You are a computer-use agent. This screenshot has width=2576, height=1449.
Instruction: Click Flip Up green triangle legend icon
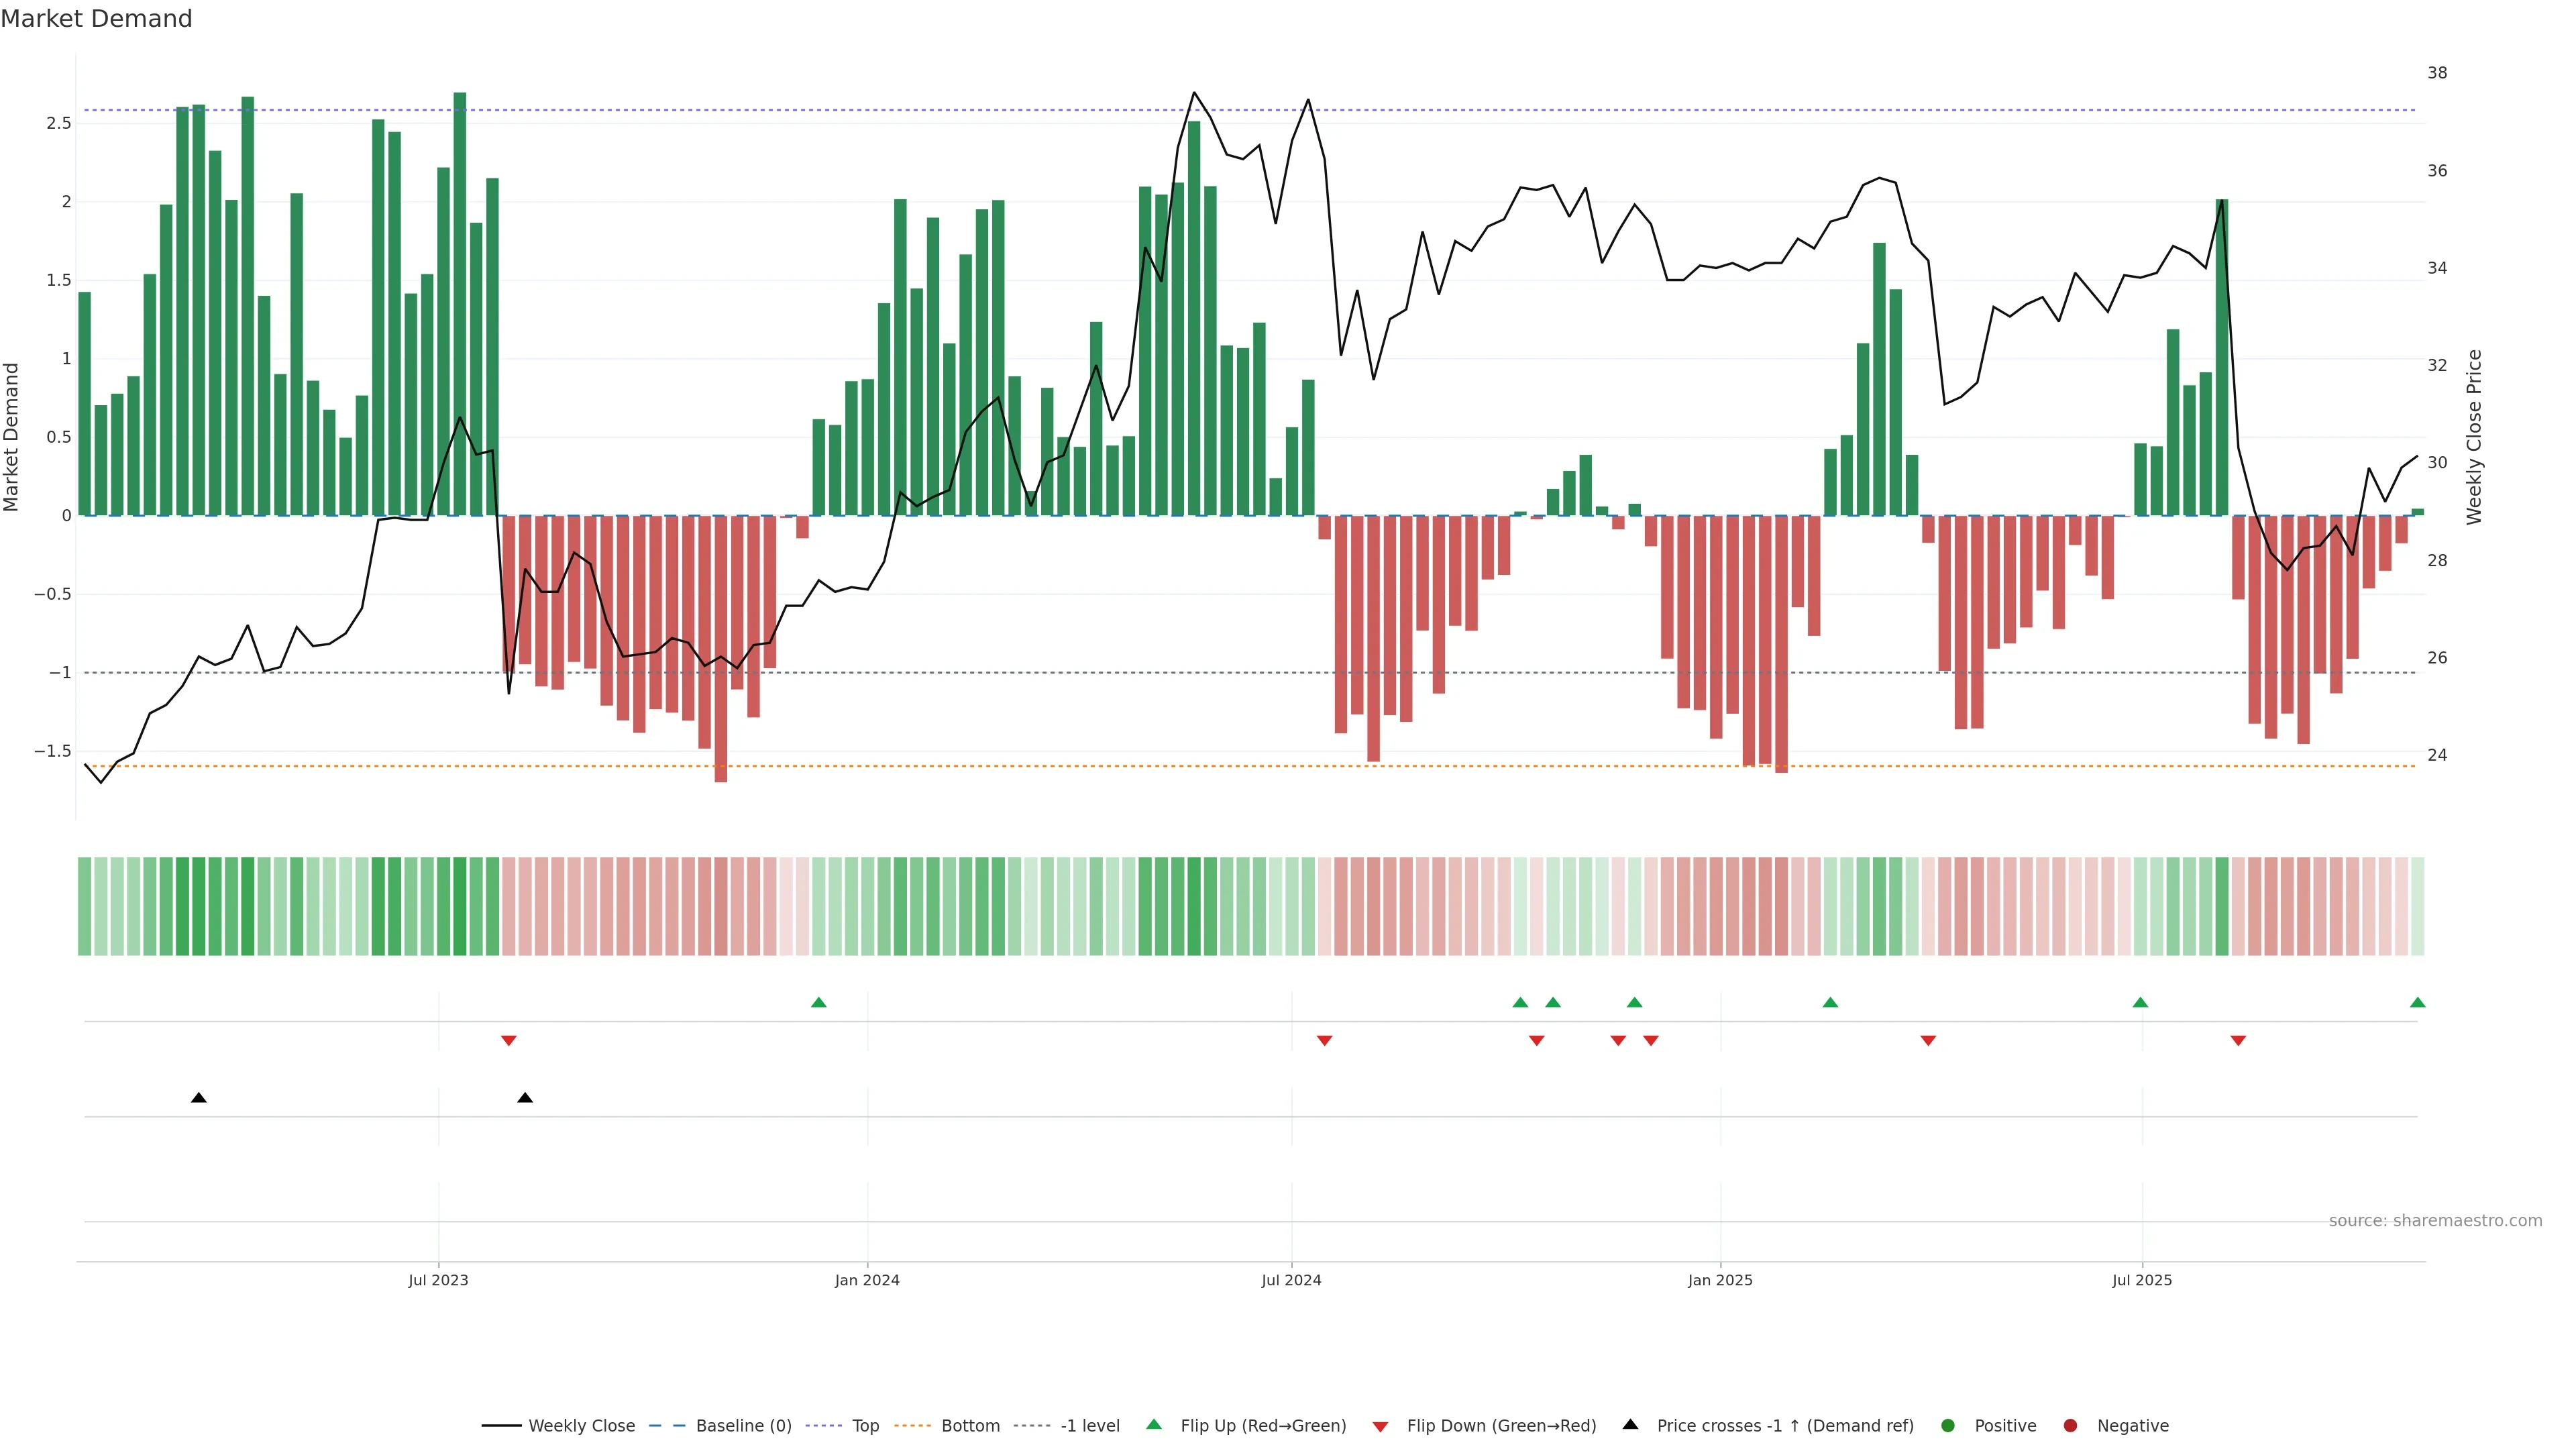pos(1154,1425)
